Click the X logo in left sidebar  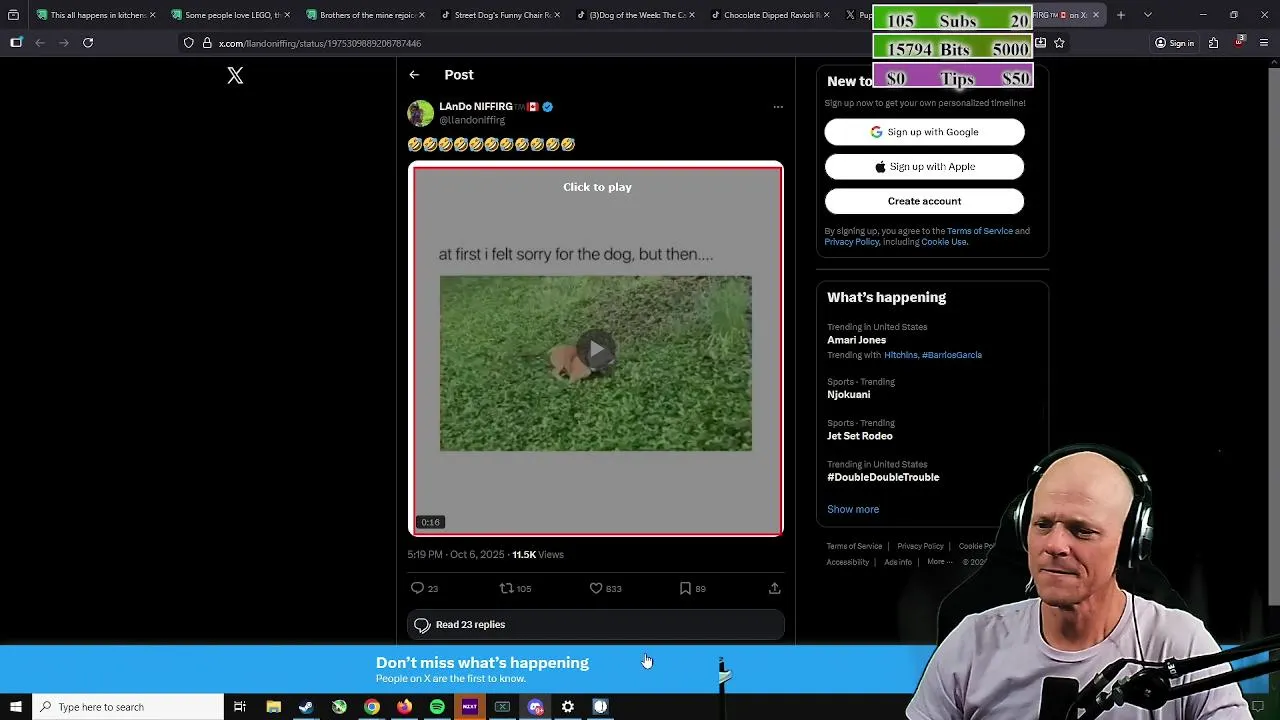point(235,76)
